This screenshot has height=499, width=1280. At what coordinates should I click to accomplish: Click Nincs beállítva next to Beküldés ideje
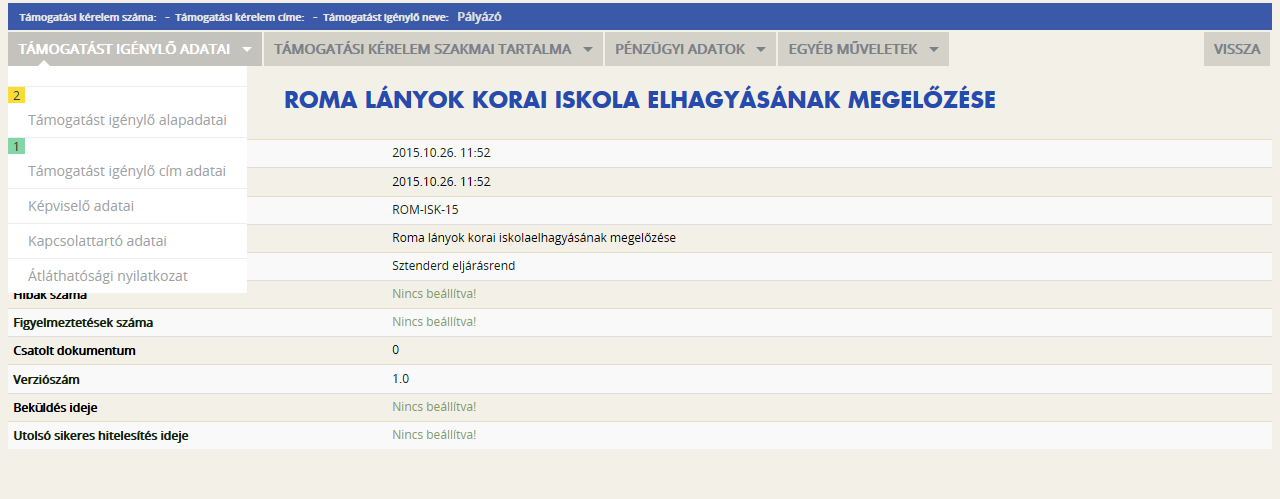point(434,407)
